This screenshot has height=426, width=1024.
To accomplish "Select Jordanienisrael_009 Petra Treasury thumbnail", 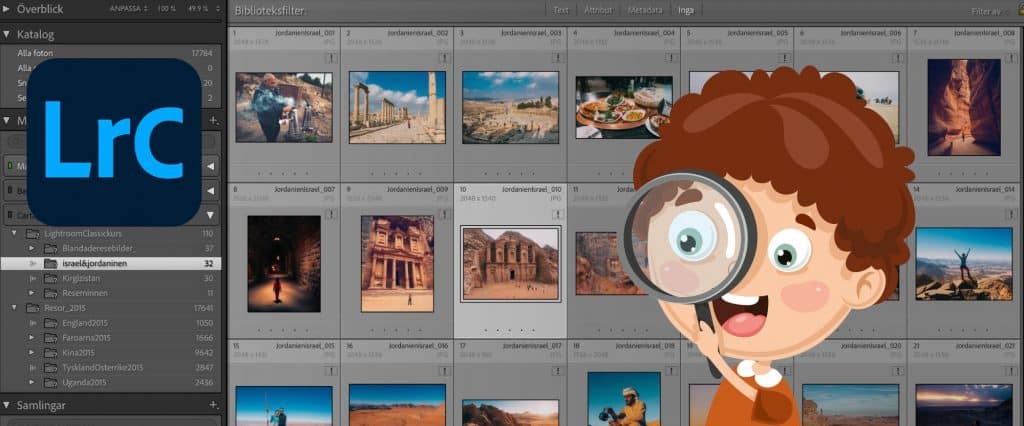I will click(397, 263).
